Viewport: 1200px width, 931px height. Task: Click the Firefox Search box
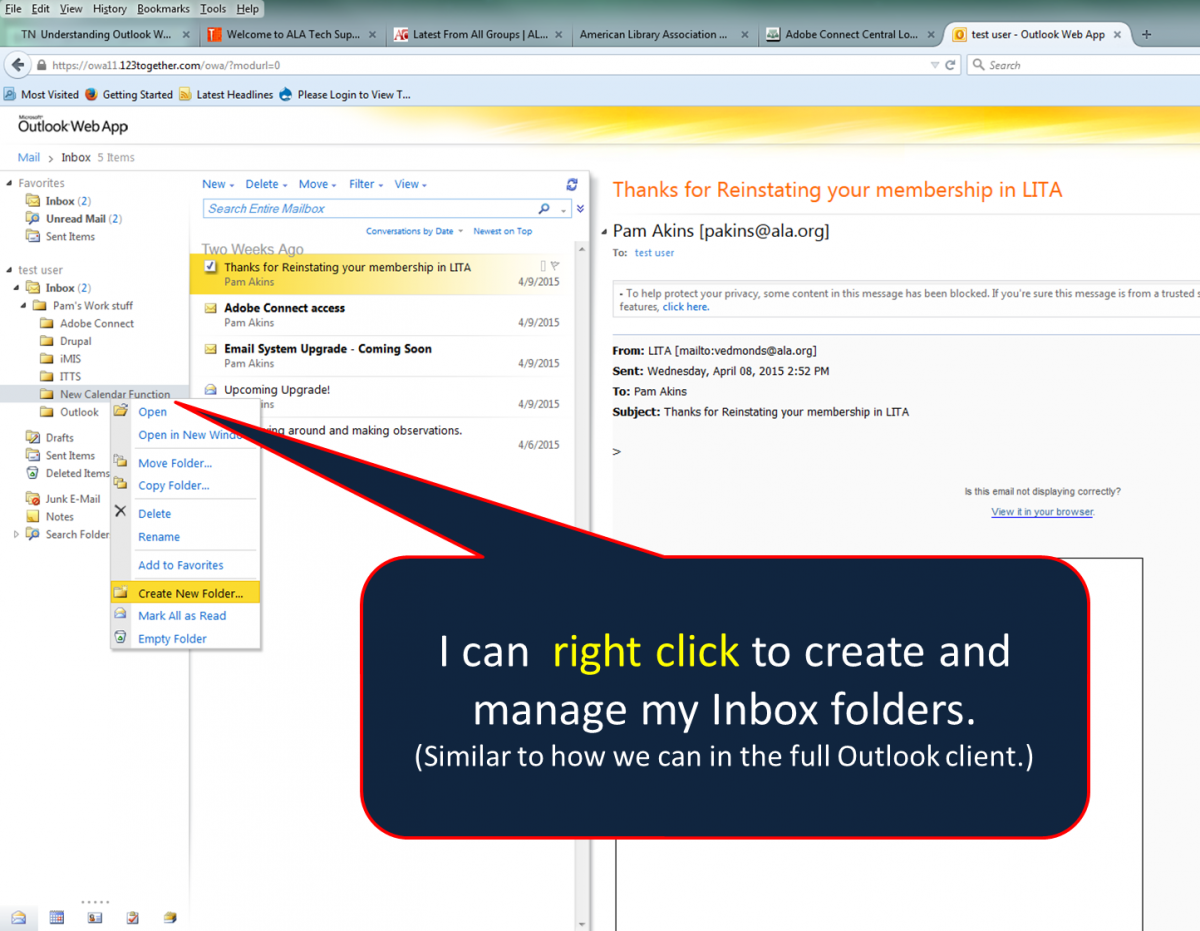point(1085,65)
